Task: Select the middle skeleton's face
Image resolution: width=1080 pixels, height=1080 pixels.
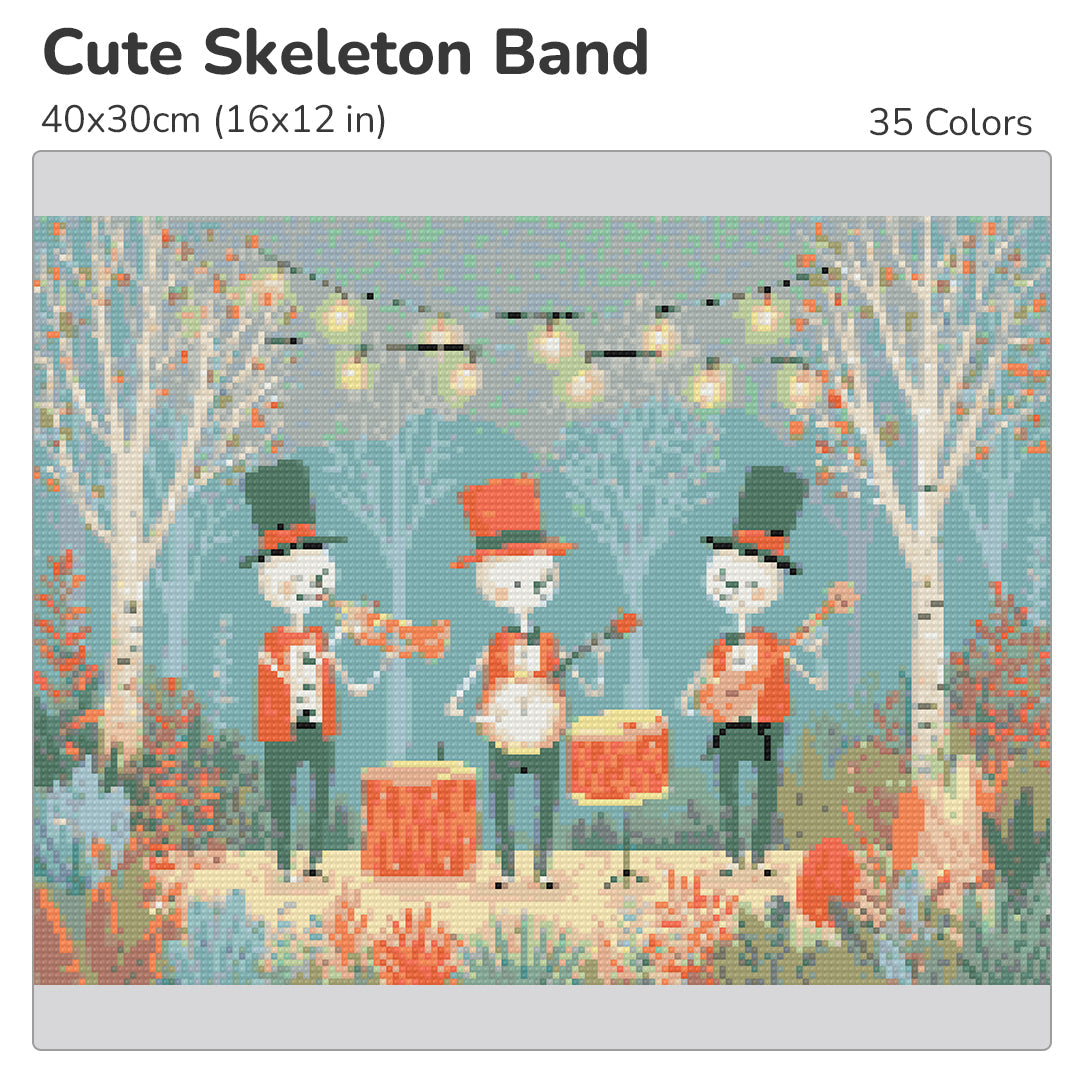Action: [x=517, y=585]
